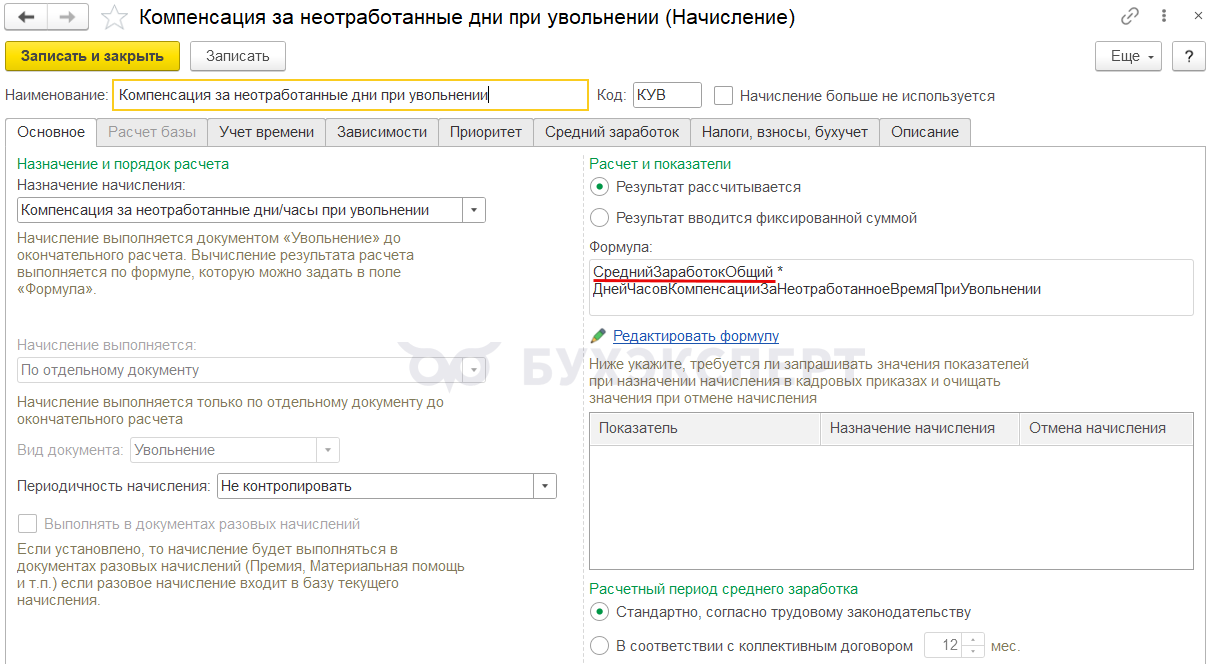Expand the Периодичность начисления dropdown arrow
1211x664 pixels.
(x=545, y=486)
